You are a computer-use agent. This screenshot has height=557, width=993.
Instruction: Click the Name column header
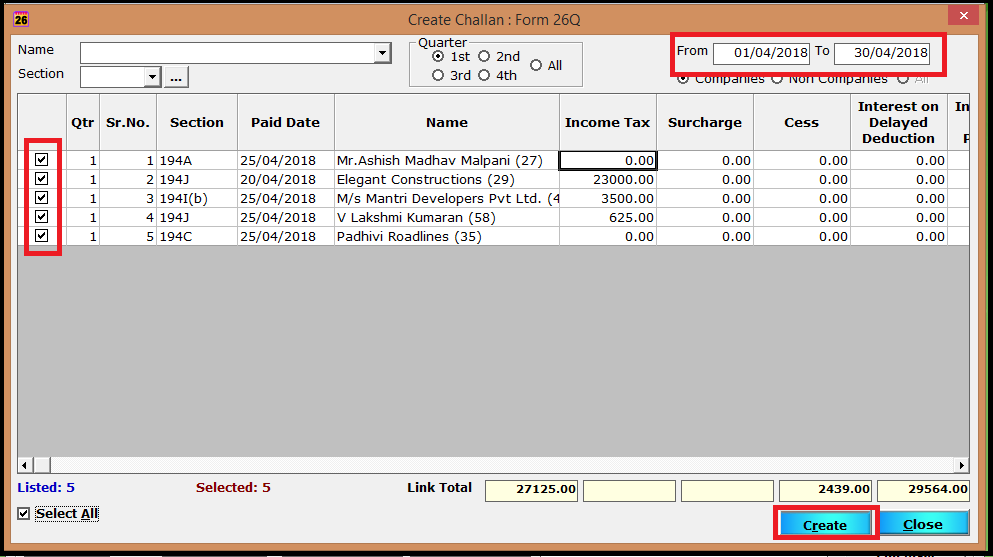tap(446, 122)
